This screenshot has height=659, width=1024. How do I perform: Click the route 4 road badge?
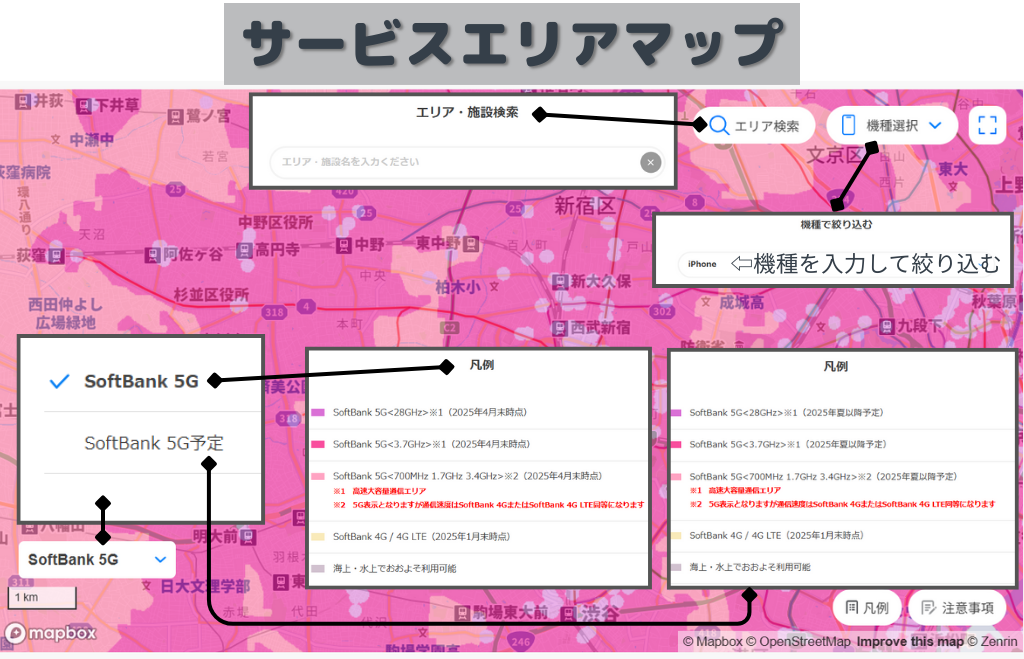click(306, 306)
